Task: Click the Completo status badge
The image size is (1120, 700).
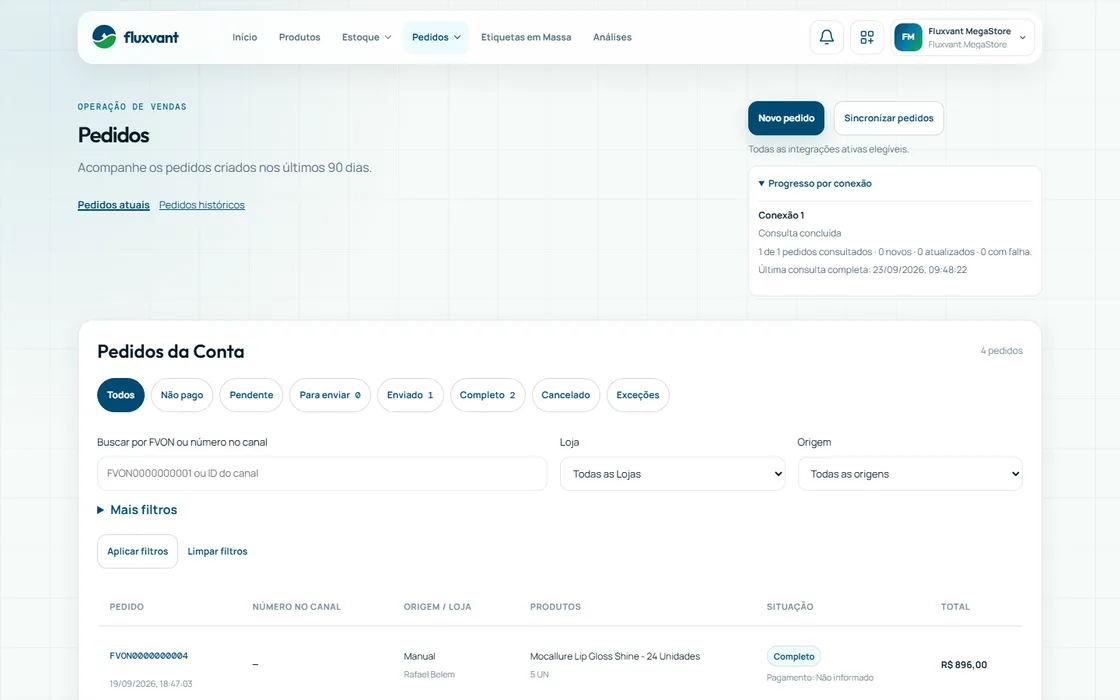Action: click(794, 656)
